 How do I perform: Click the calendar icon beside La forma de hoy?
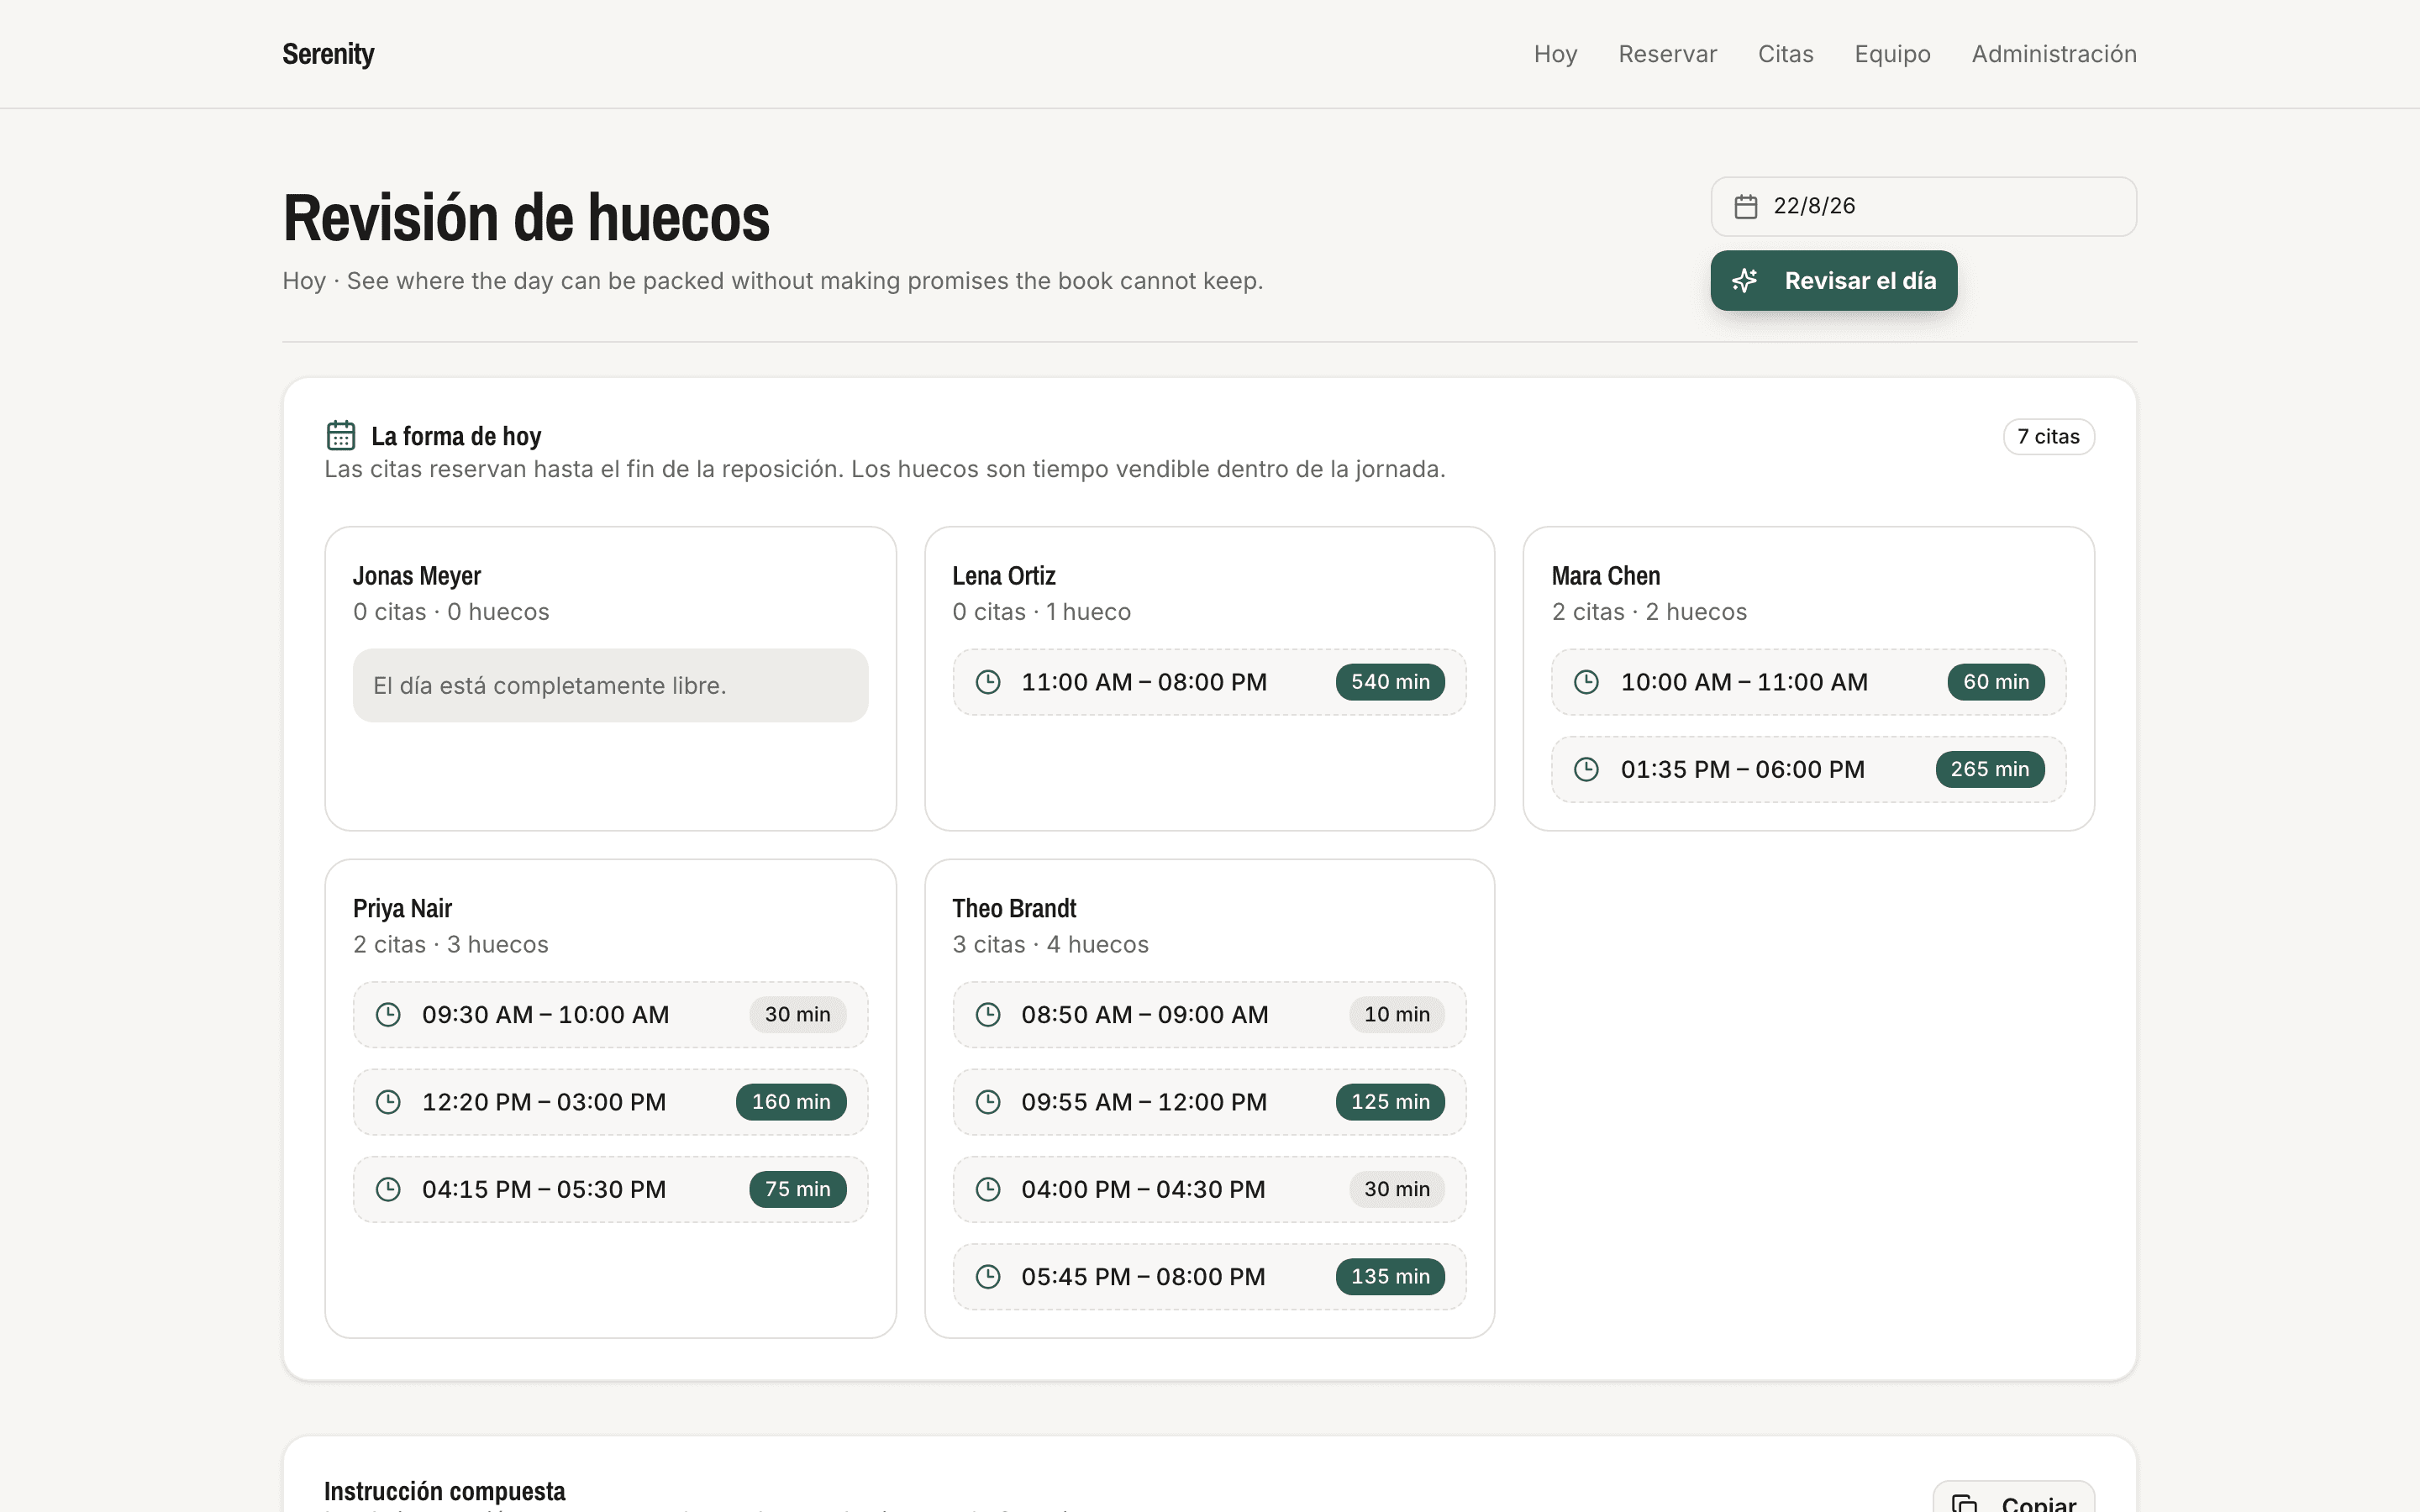(x=341, y=436)
